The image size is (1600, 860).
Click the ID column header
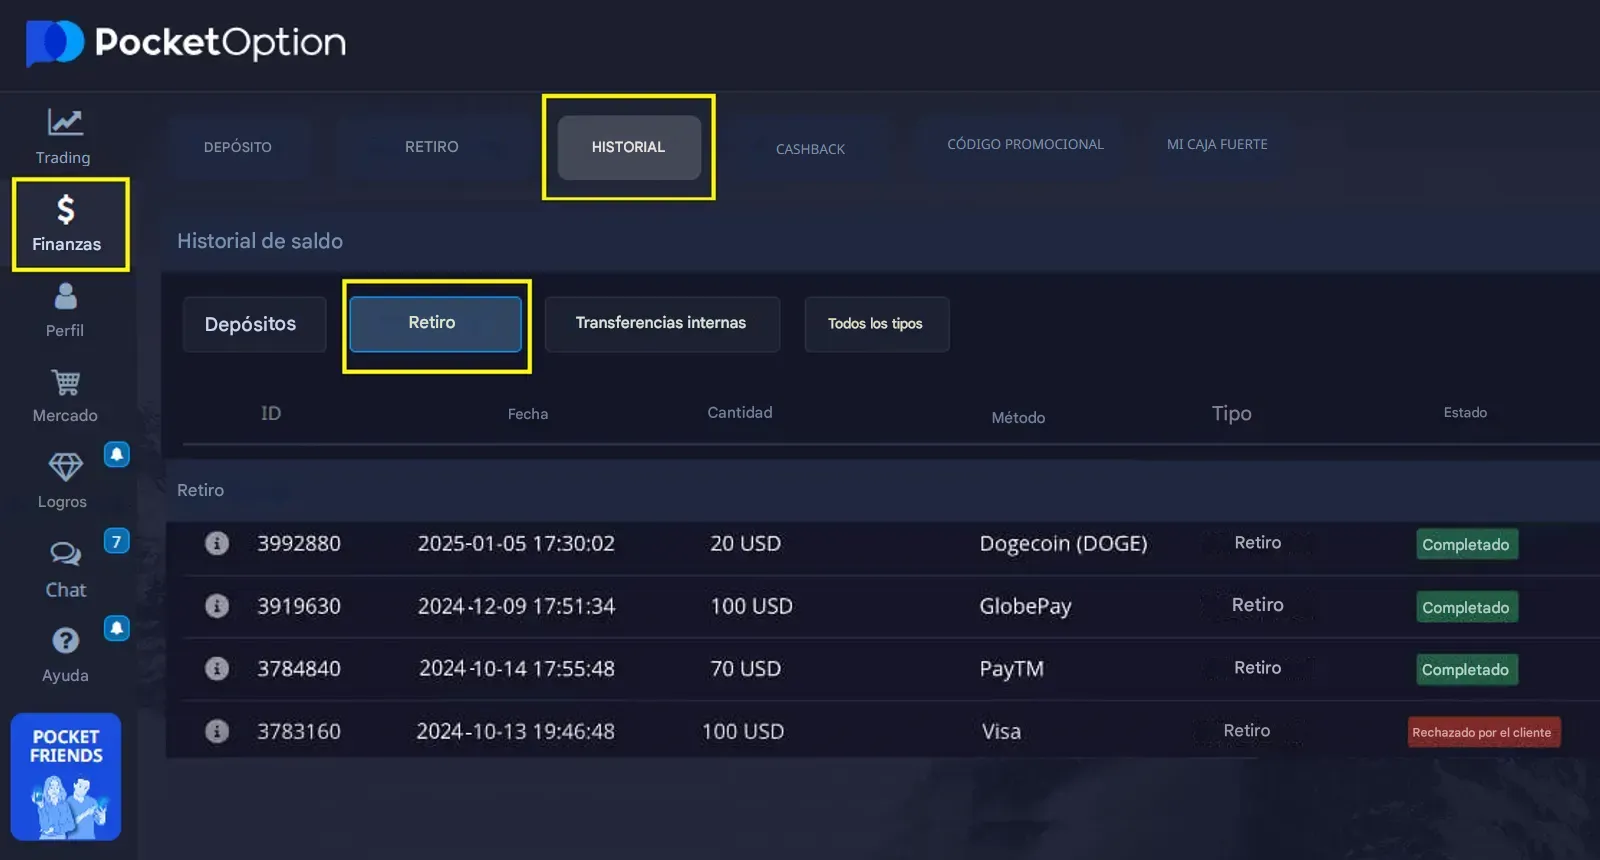[271, 413]
